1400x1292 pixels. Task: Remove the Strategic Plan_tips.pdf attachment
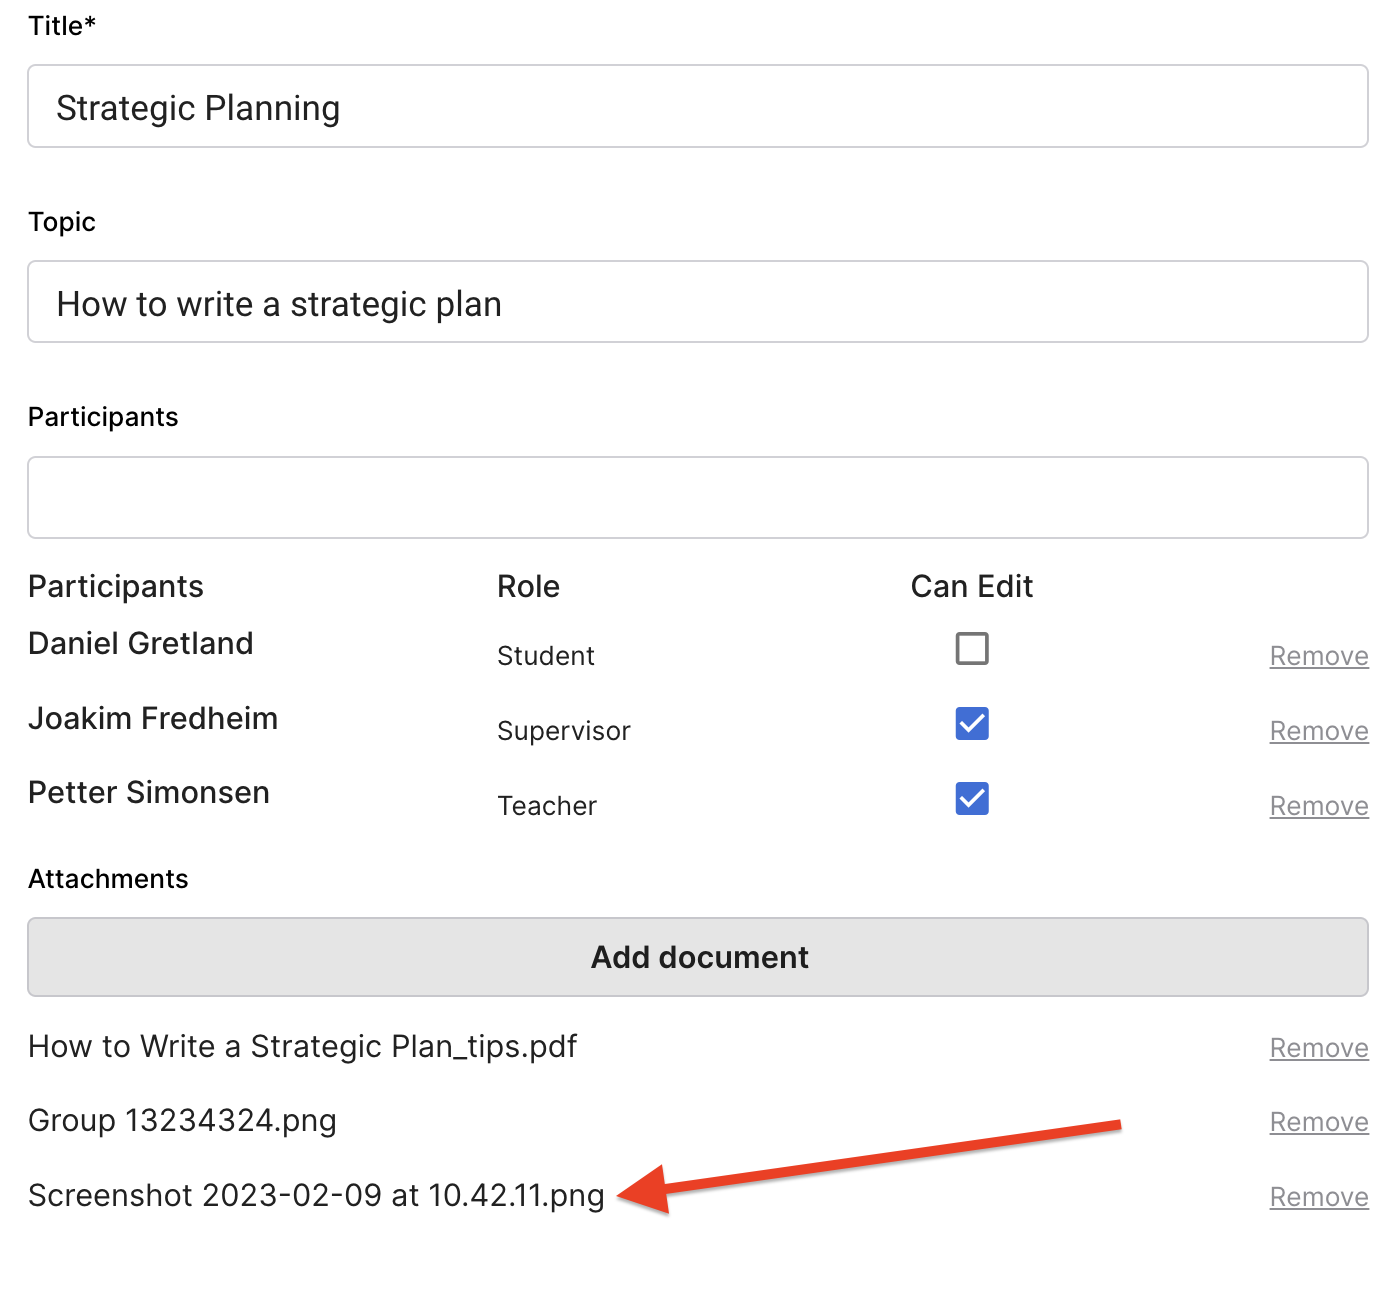coord(1318,1048)
